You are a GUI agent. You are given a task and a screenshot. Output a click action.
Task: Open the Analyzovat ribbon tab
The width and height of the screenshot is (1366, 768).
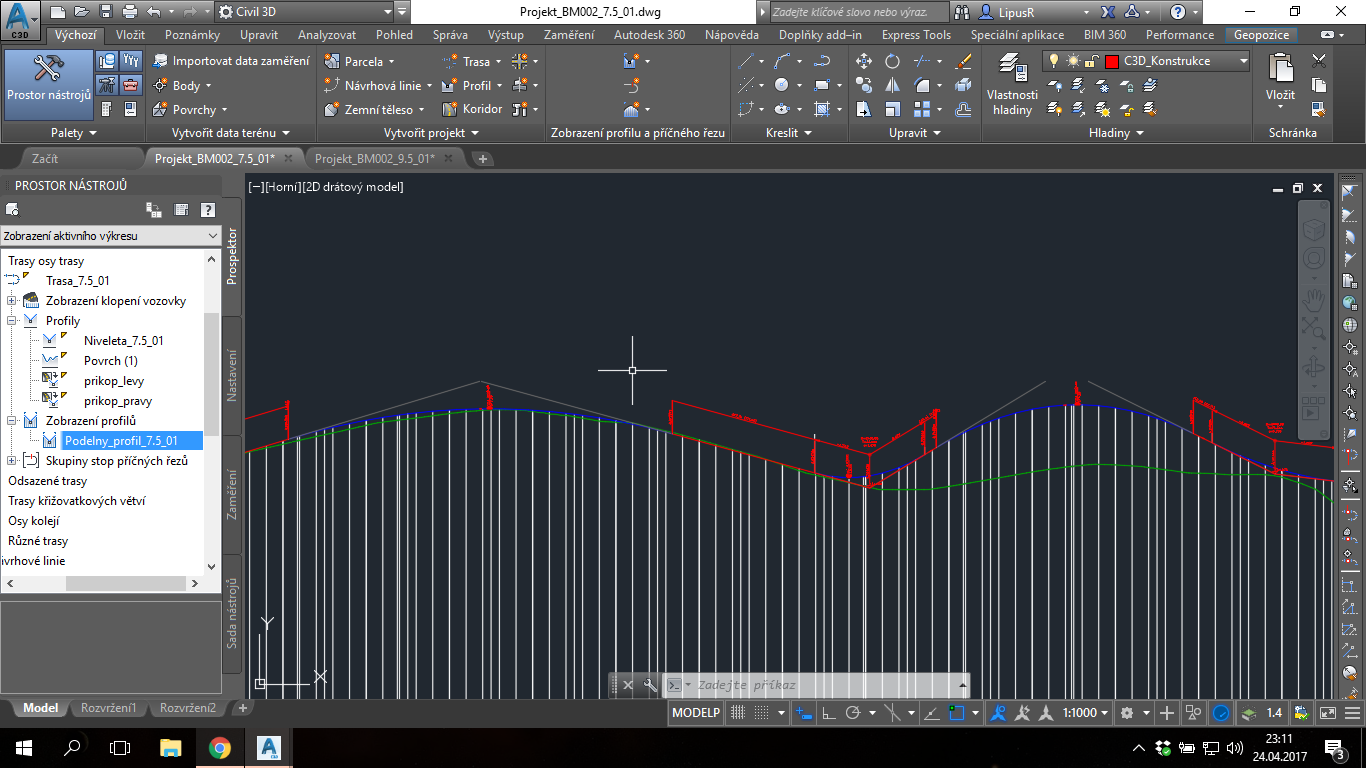tap(327, 35)
